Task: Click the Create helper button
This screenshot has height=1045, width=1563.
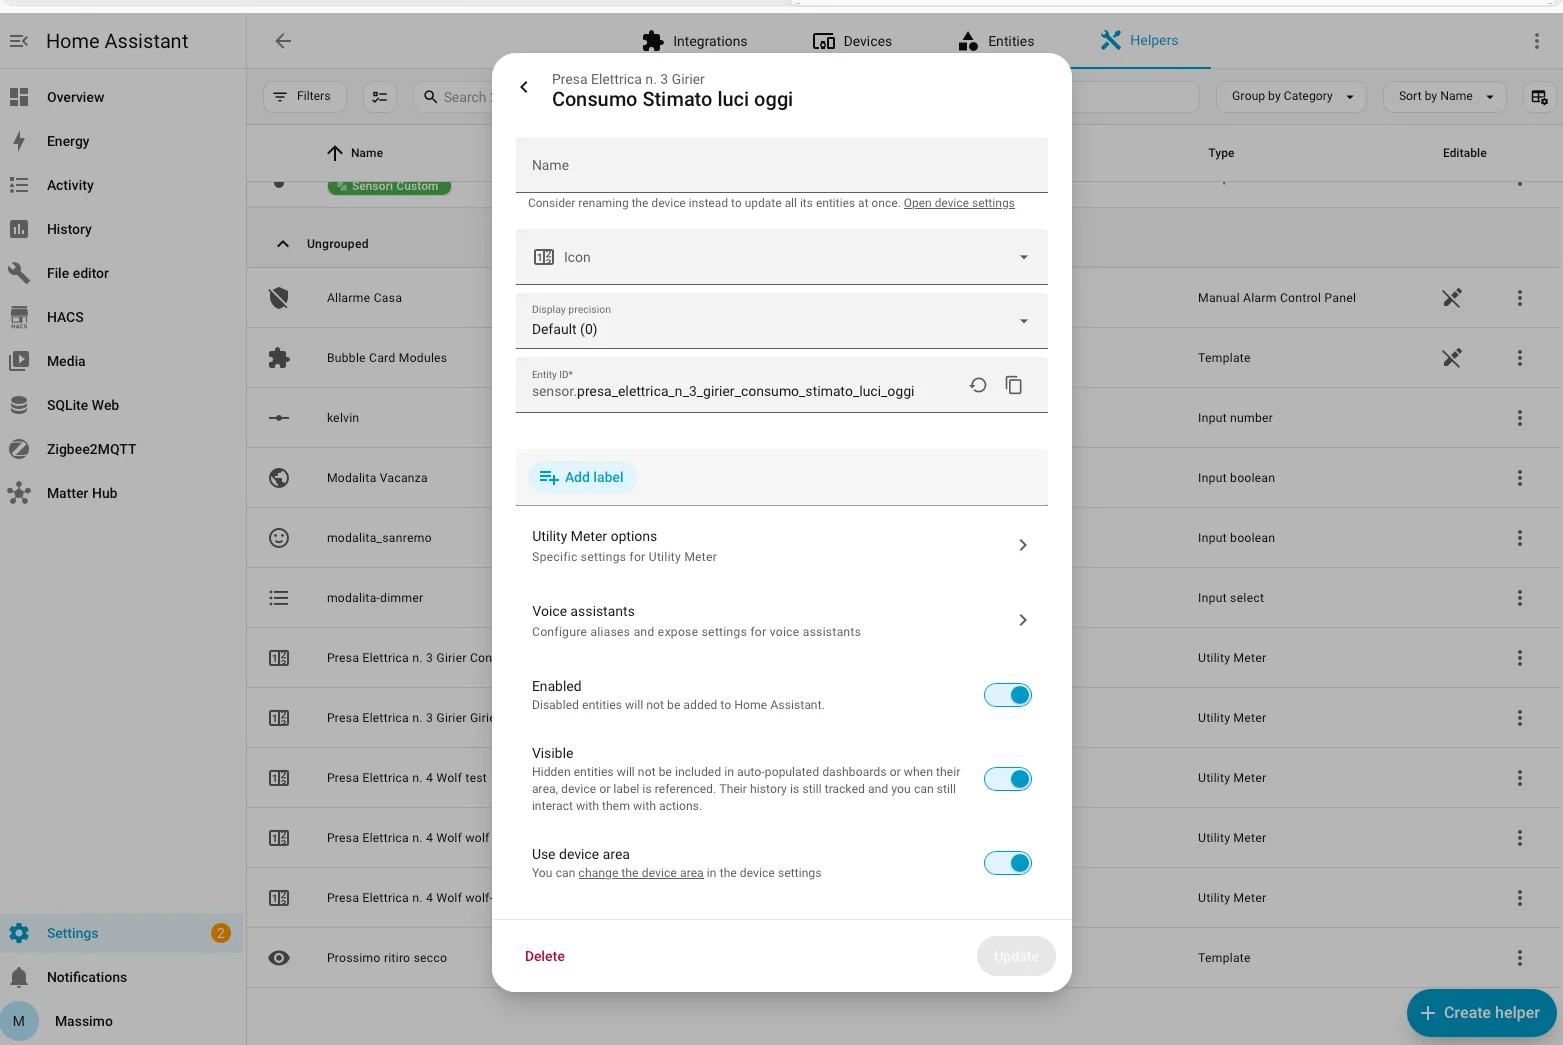Action: click(1481, 1013)
